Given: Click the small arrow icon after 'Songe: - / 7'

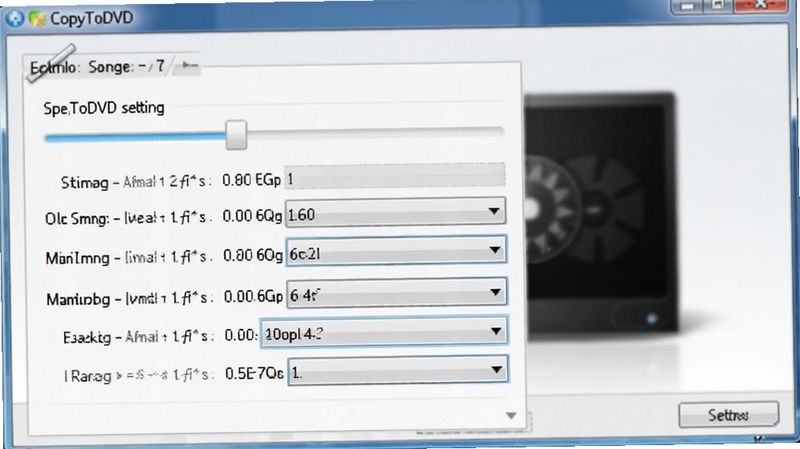Looking at the screenshot, I should point(189,65).
